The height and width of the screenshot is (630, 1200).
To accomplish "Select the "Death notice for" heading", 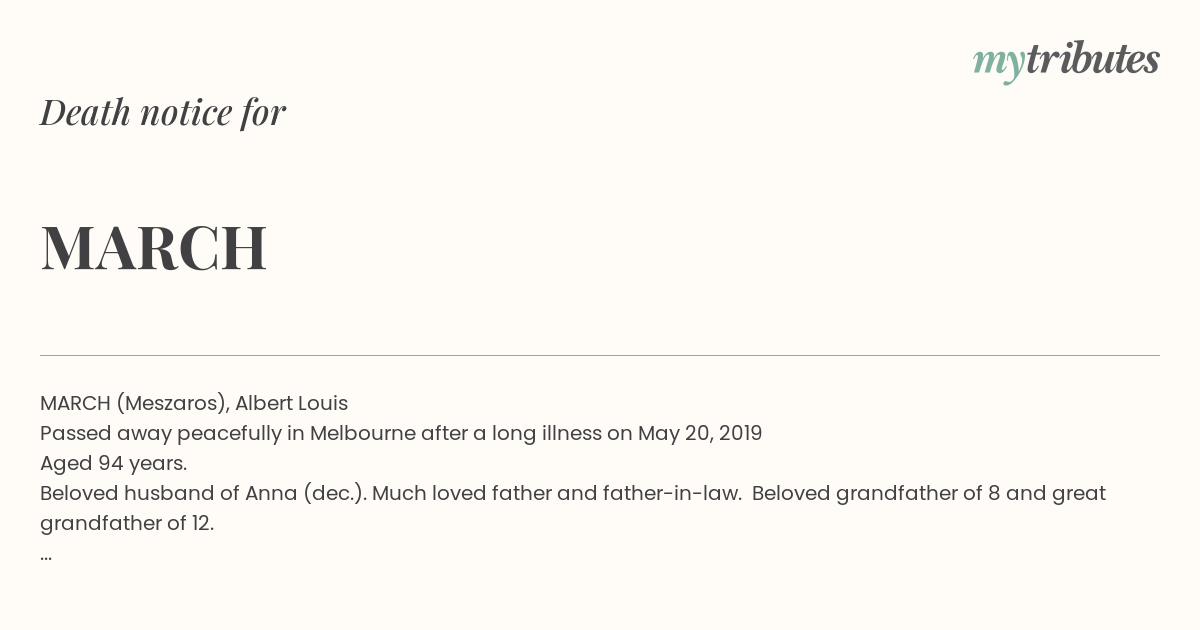I will pyautogui.click(x=163, y=112).
